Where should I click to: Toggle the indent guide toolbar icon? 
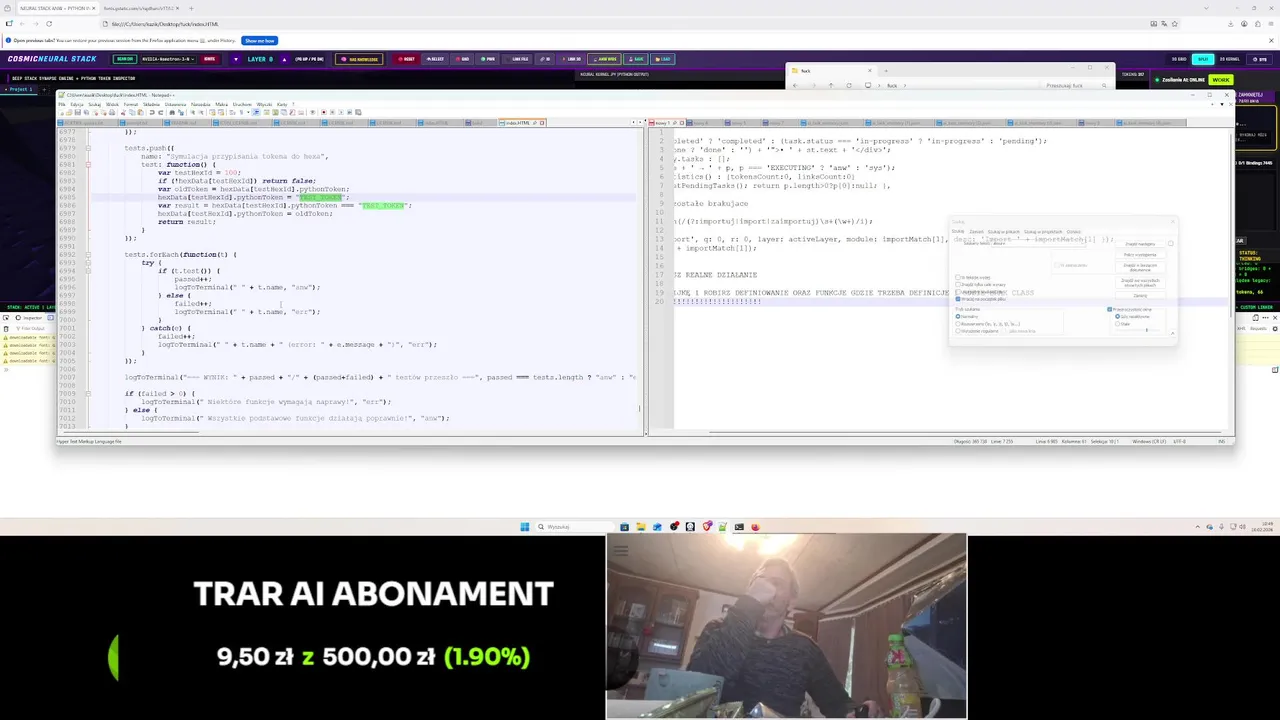point(255,112)
